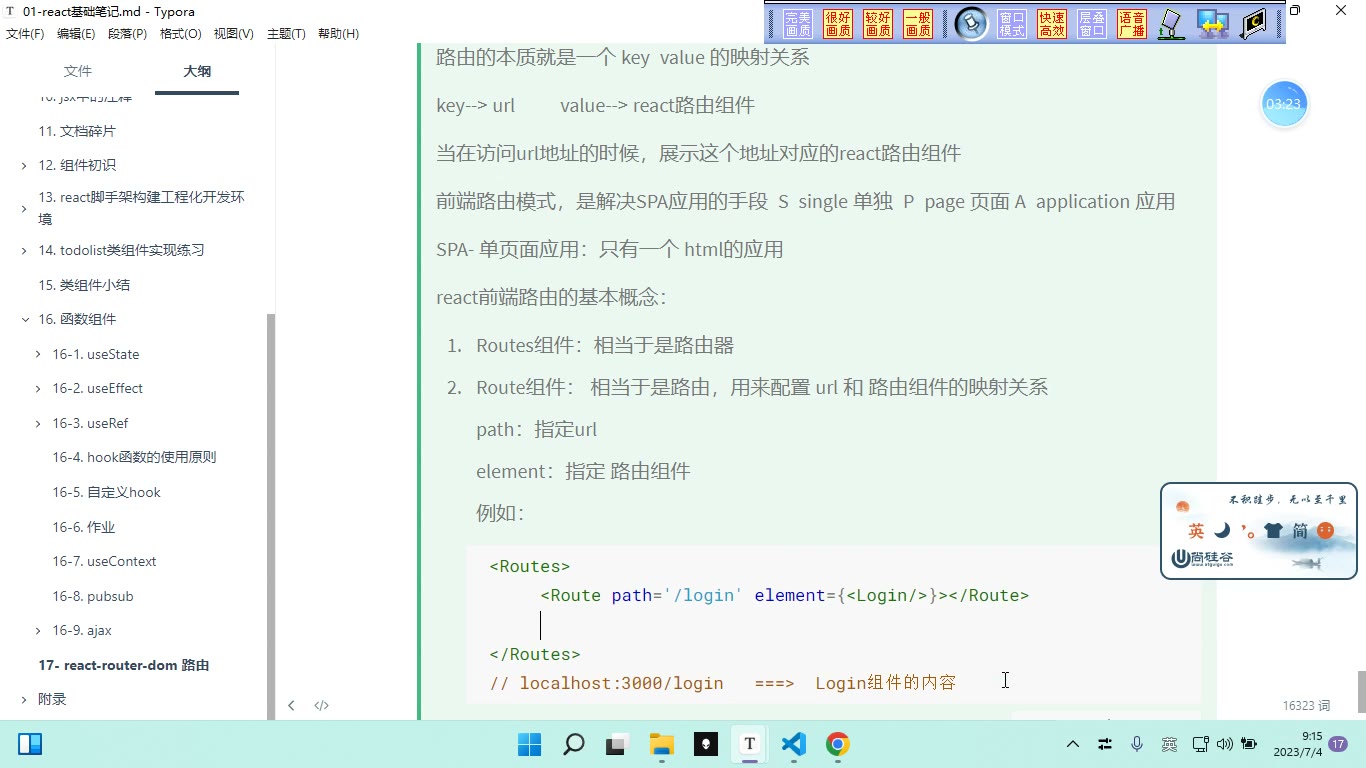Navigate to 15. 类组件小结 heading

tap(84, 285)
